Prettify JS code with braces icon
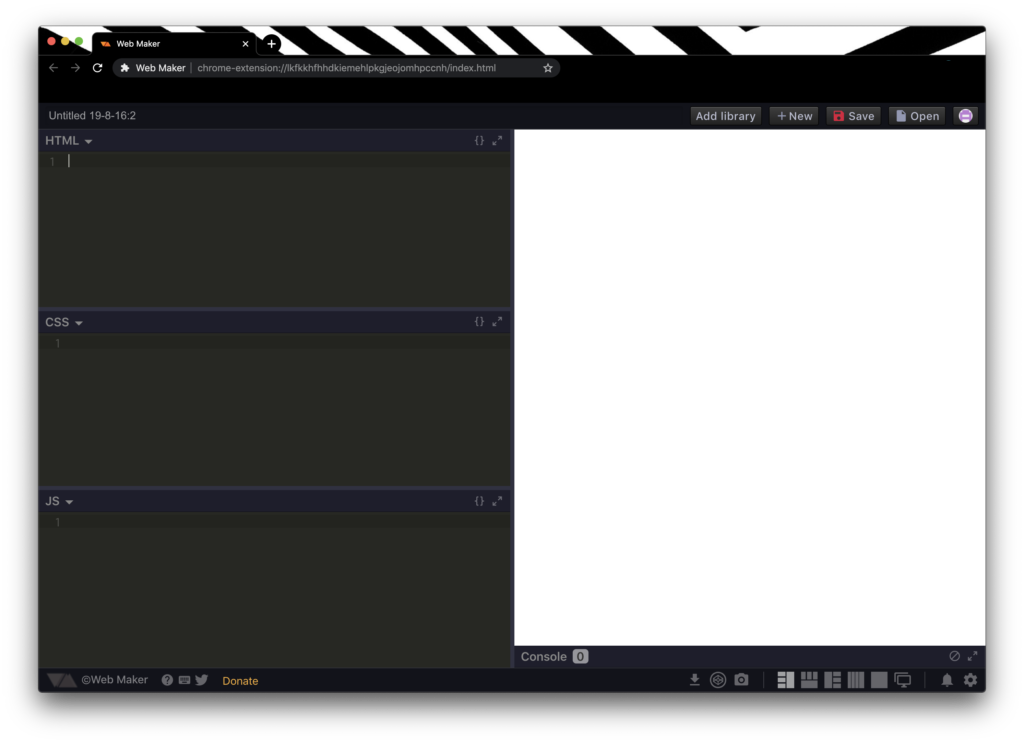1024x743 pixels. tap(479, 501)
